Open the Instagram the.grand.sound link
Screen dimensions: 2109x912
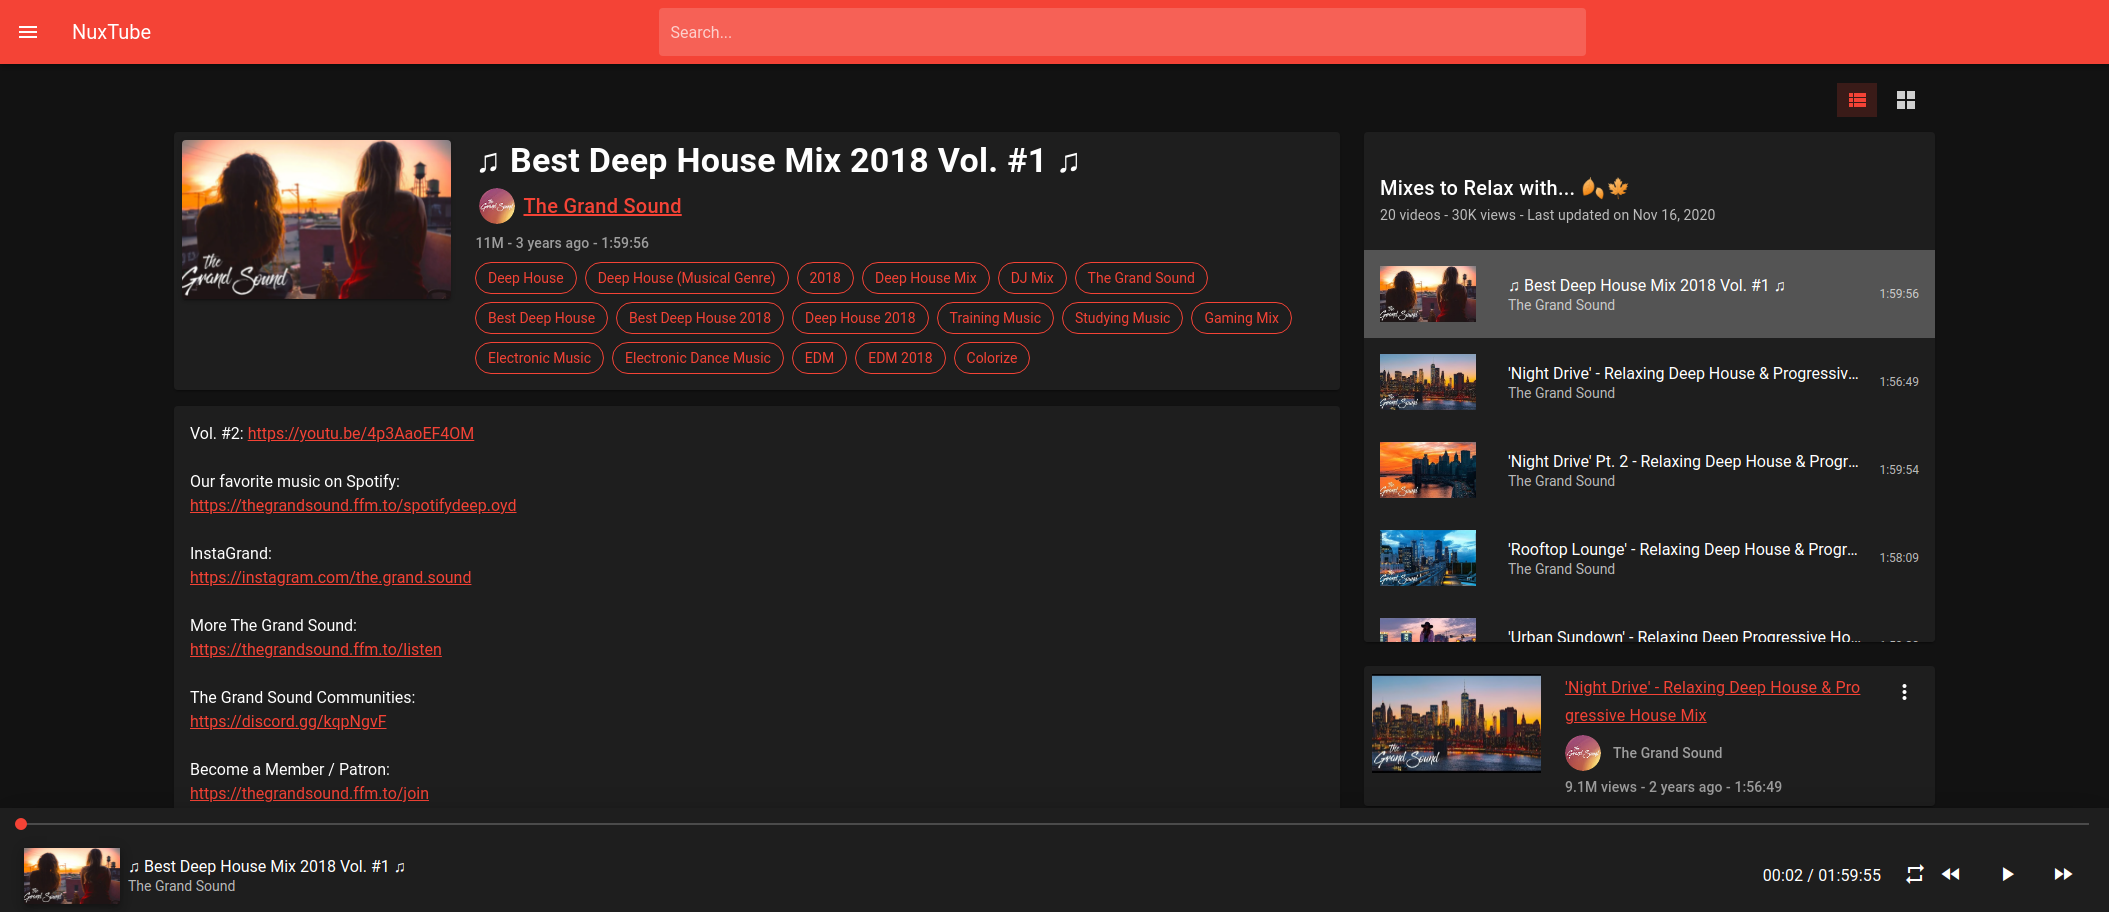(x=330, y=577)
